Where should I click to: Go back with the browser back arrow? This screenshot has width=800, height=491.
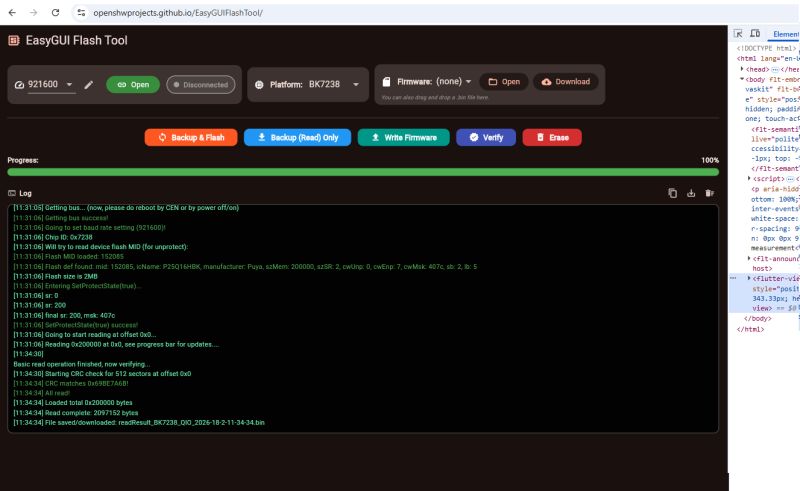(x=12, y=13)
